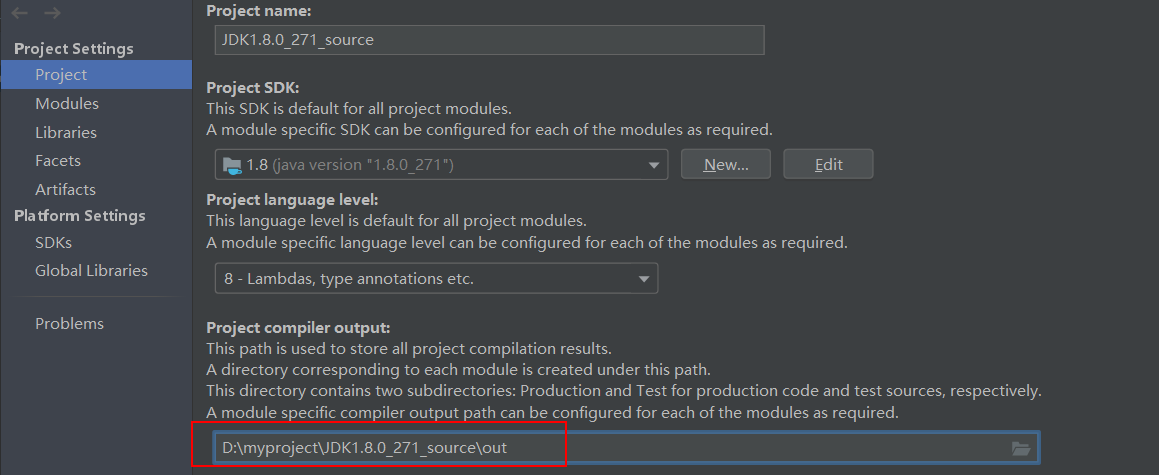This screenshot has width=1159, height=475.
Task: Open the Project SDK dropdown
Action: [655, 164]
